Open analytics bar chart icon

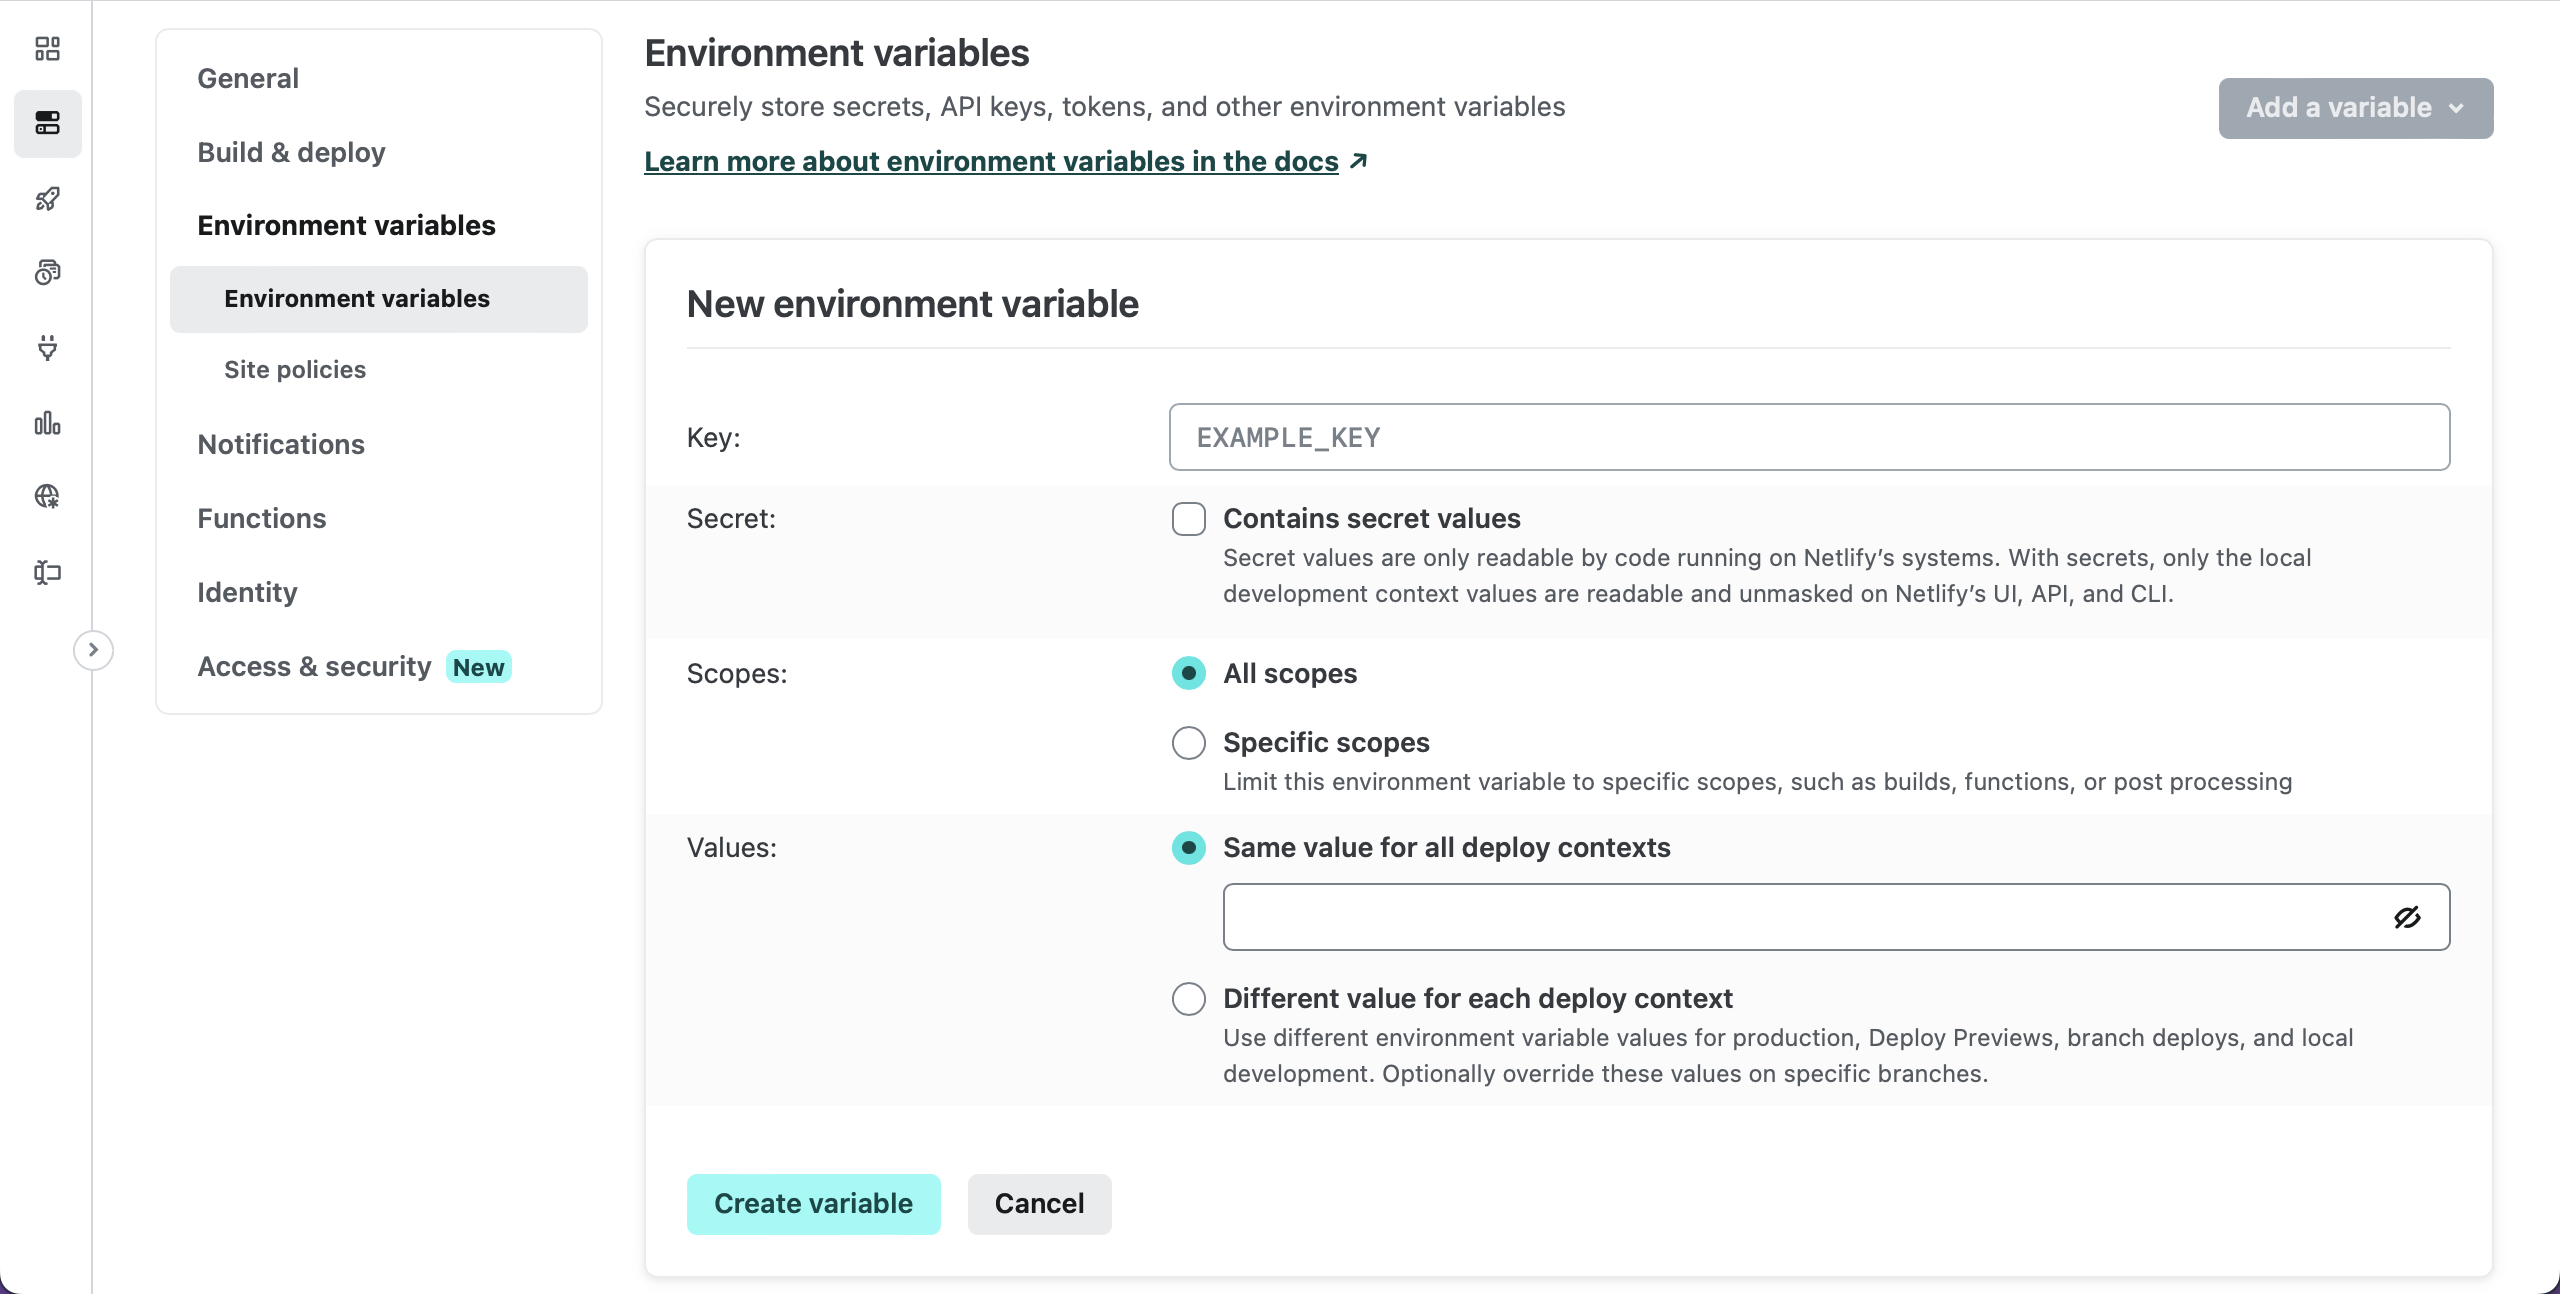pyautogui.click(x=47, y=423)
